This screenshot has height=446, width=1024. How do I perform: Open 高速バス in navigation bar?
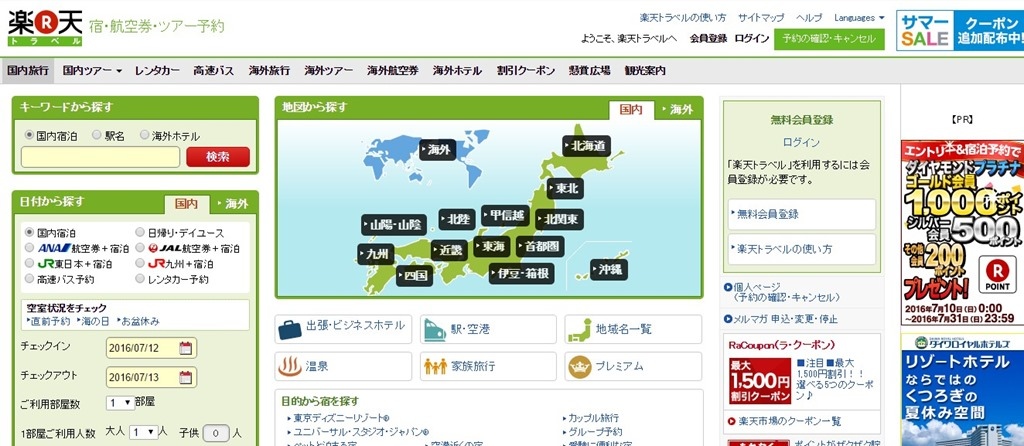pos(214,71)
